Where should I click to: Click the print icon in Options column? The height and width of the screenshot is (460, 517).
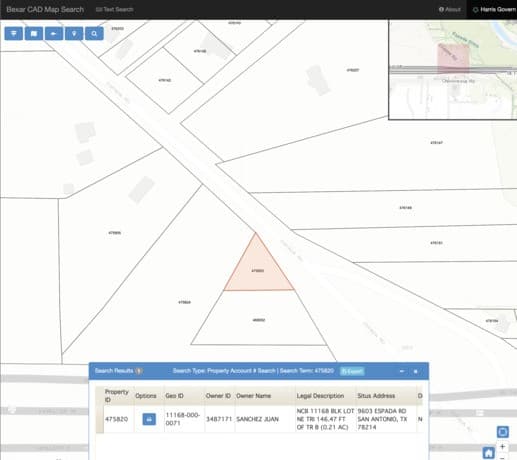(x=149, y=419)
